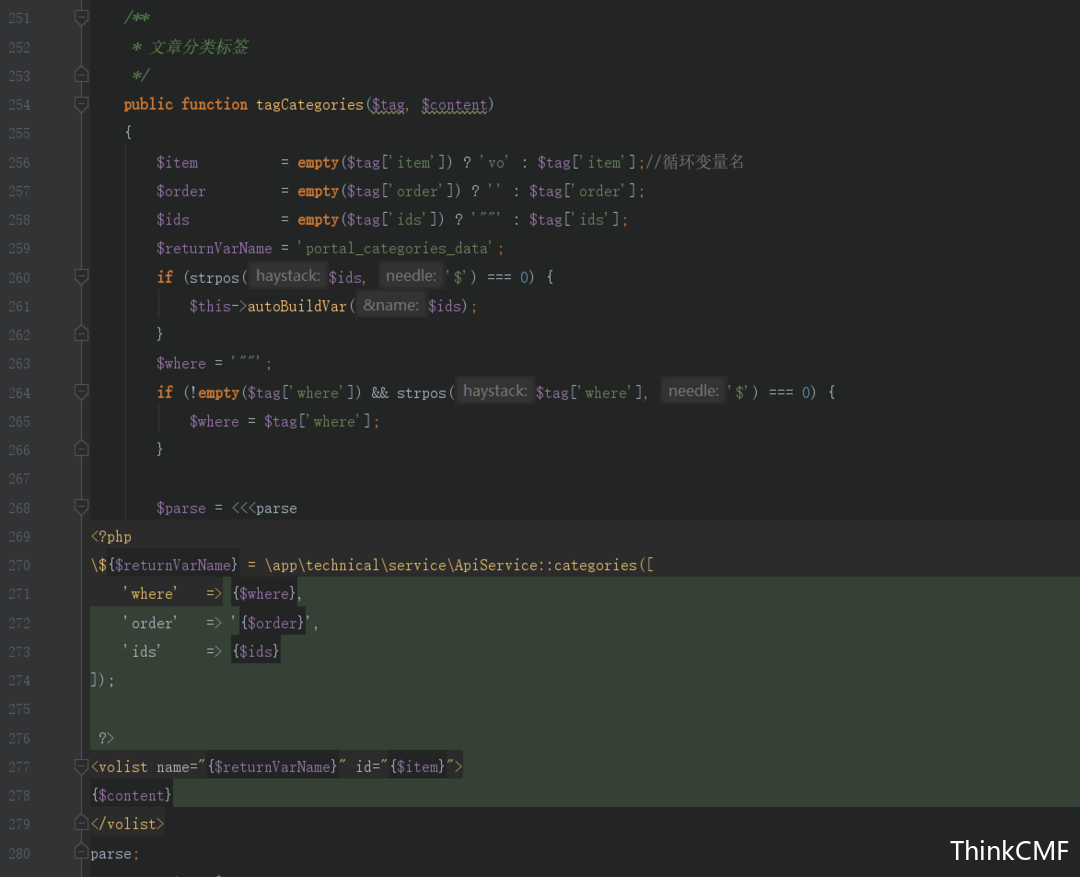Screen dimensions: 1080x877
Task: Click the 'ids' array key on line 273
Action: (x=143, y=652)
